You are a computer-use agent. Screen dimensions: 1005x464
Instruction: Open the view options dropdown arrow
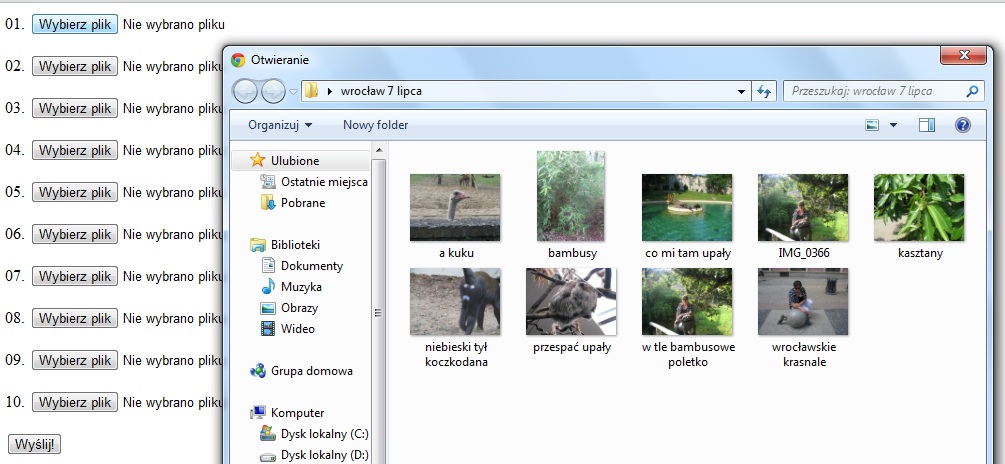893,125
